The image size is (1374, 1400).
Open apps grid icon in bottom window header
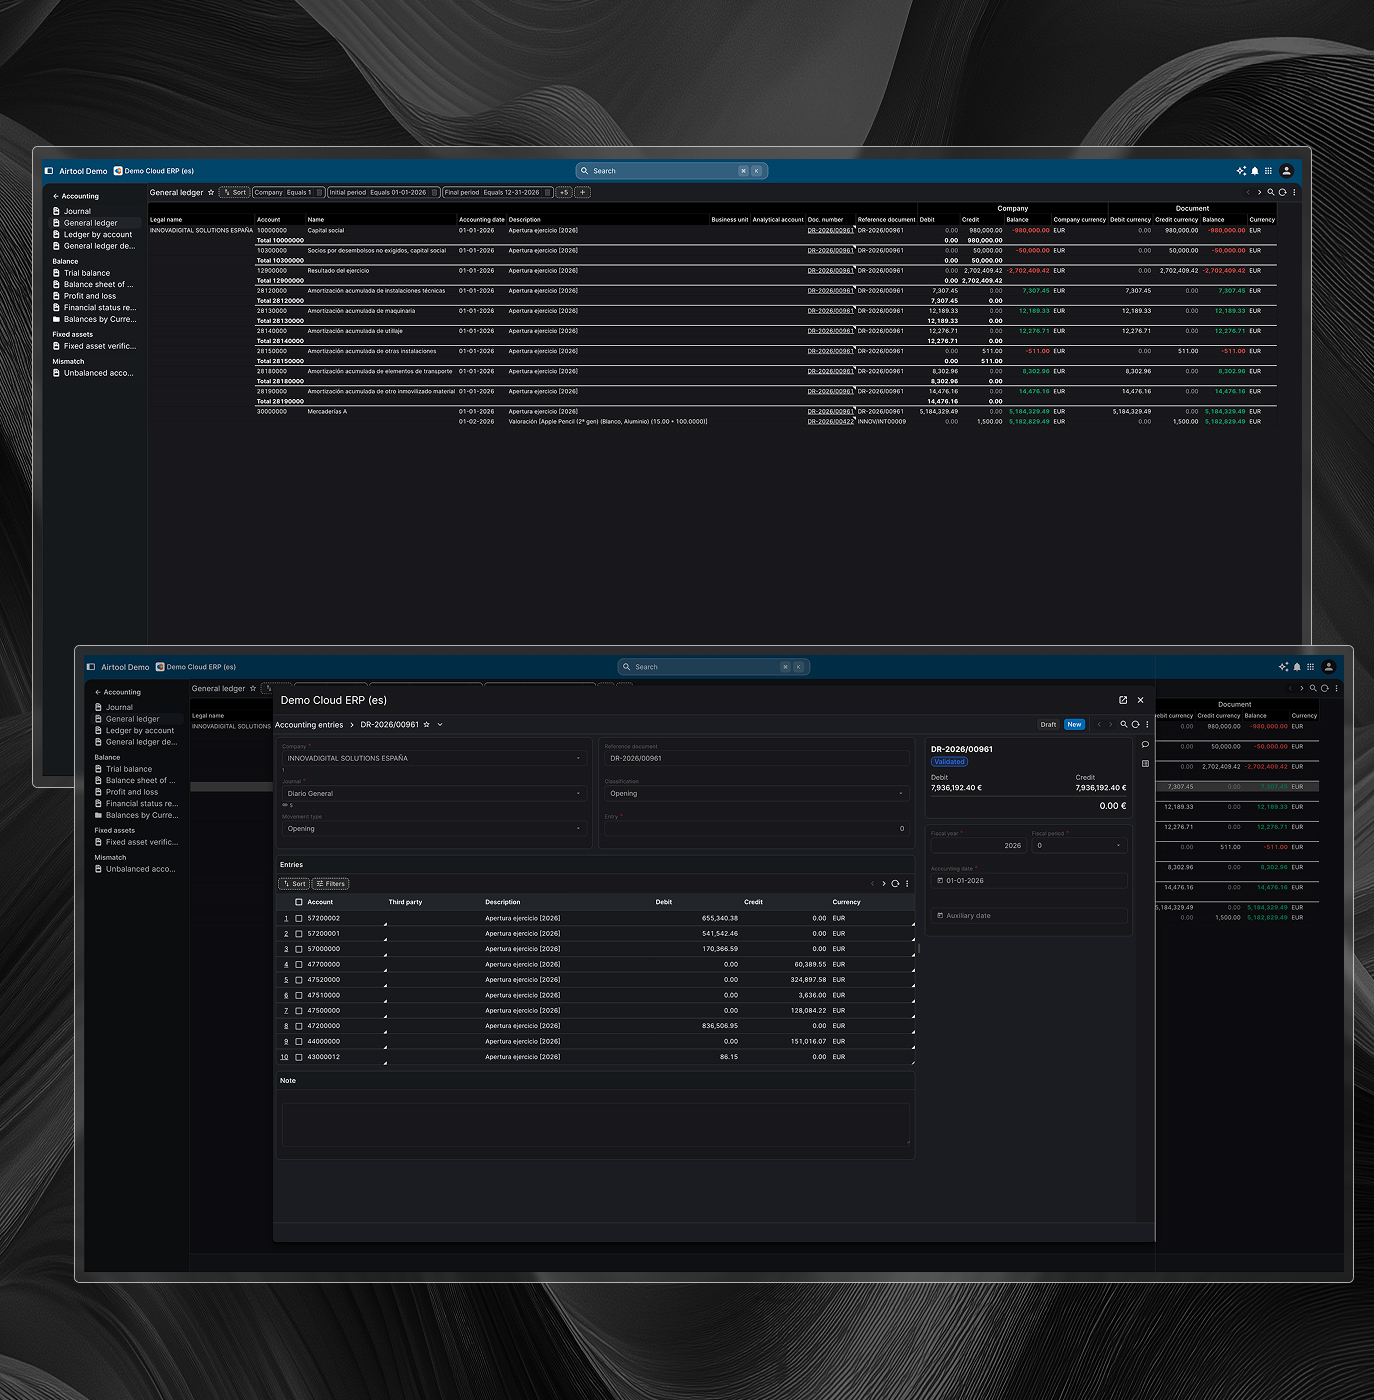pyautogui.click(x=1311, y=667)
